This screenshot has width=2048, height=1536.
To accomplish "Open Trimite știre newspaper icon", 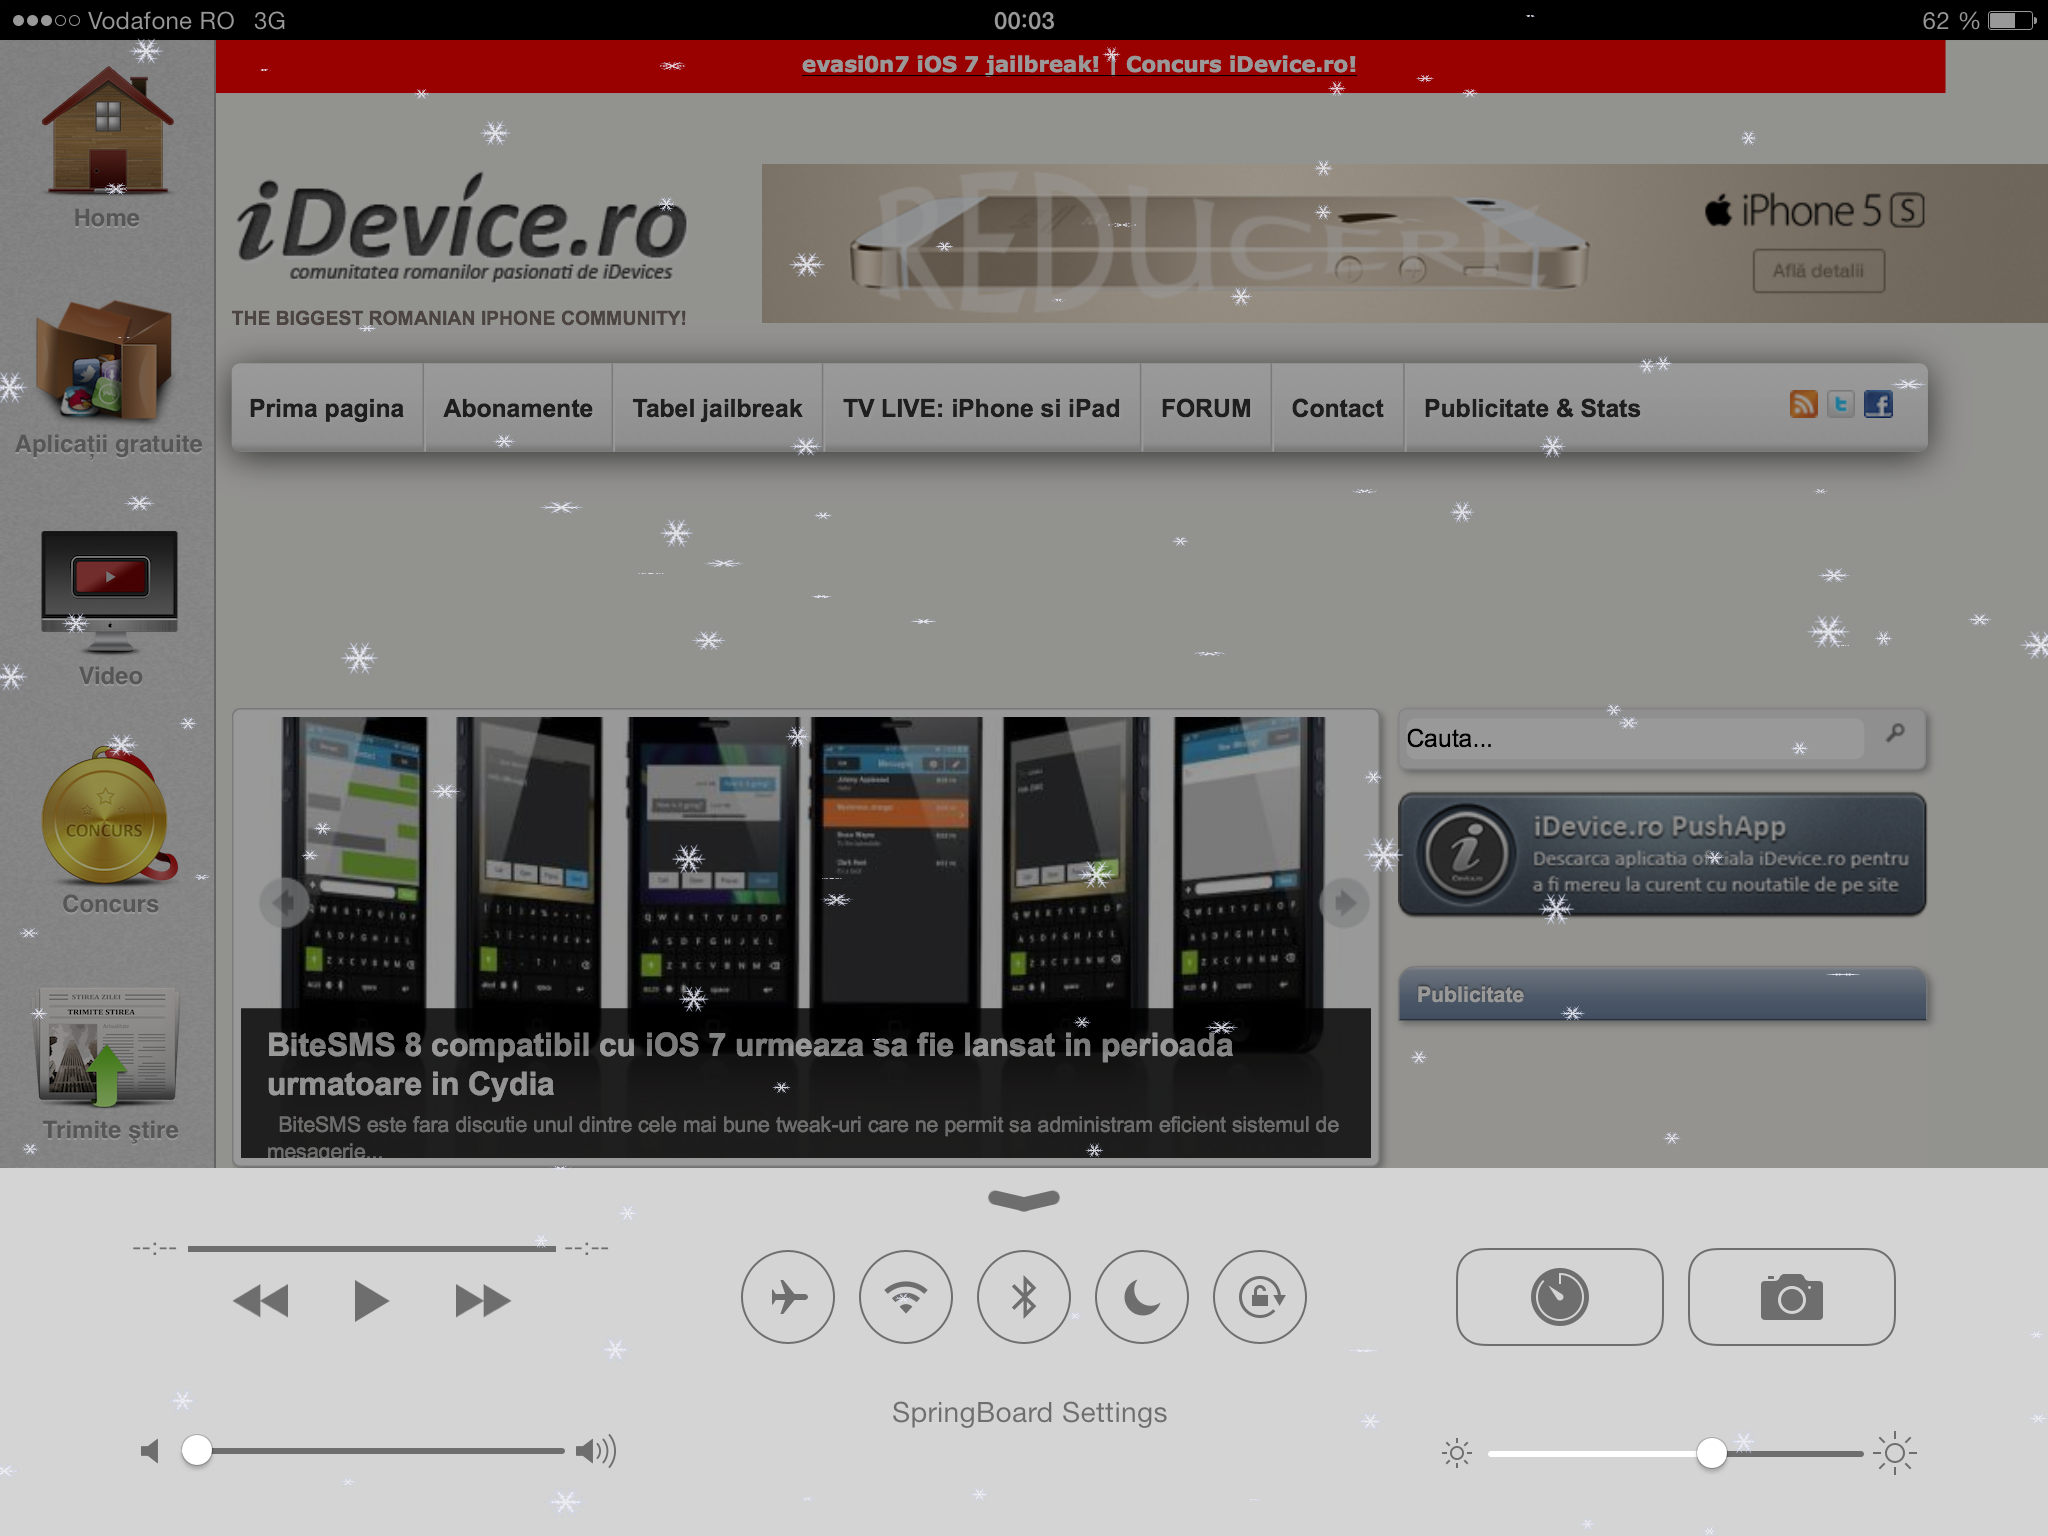I will point(107,1046).
